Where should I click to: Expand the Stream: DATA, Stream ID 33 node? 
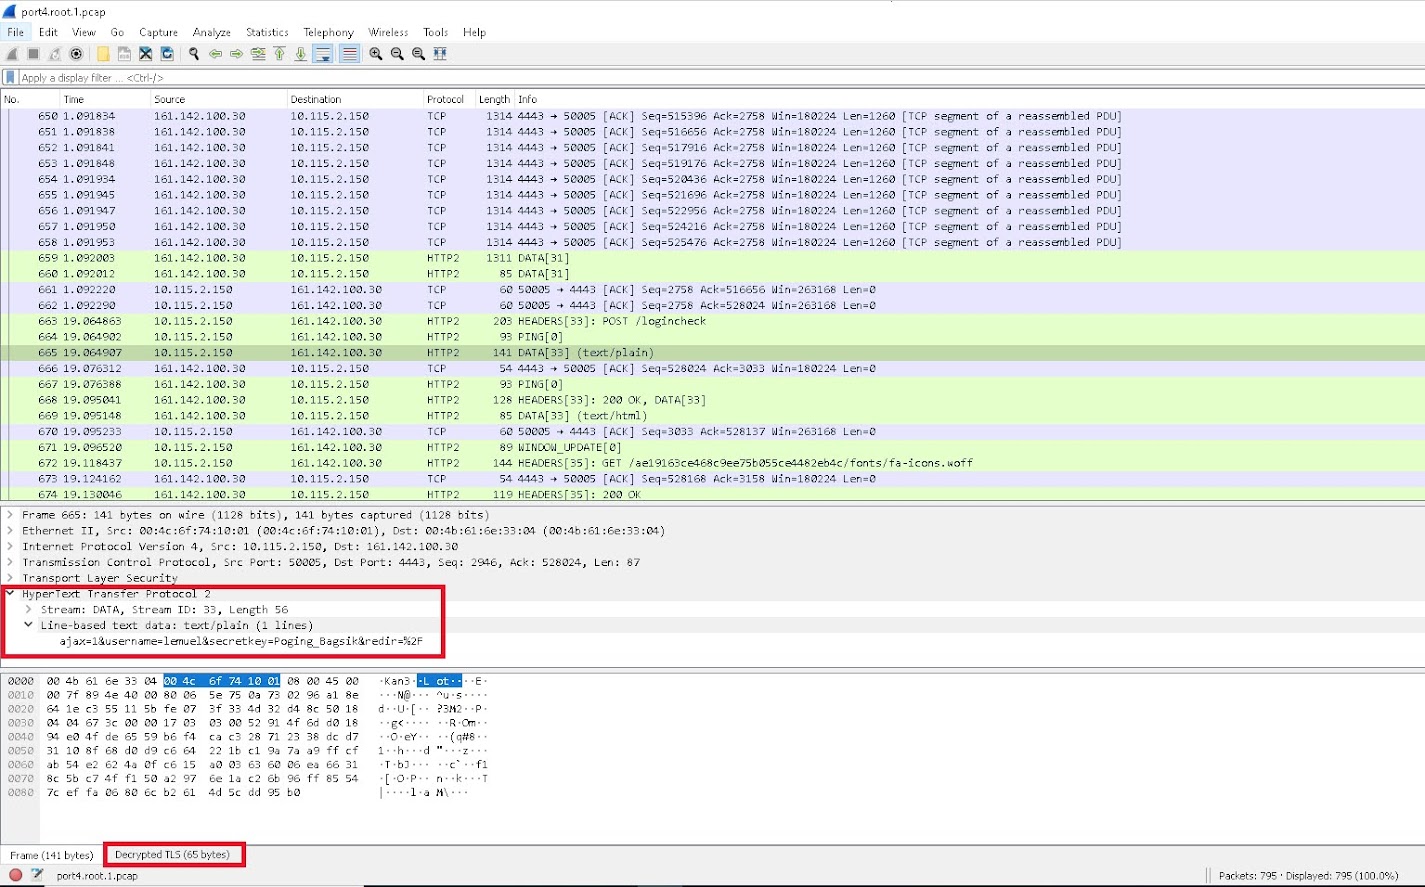(28, 609)
